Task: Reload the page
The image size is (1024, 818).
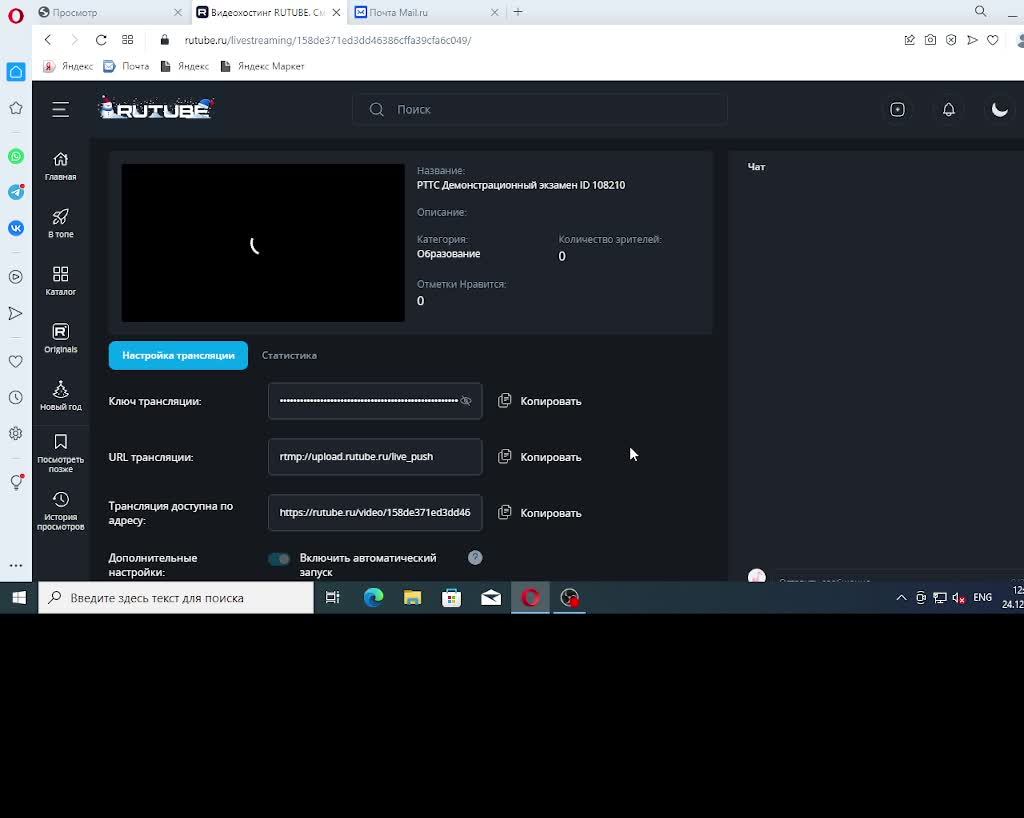Action: 101,40
